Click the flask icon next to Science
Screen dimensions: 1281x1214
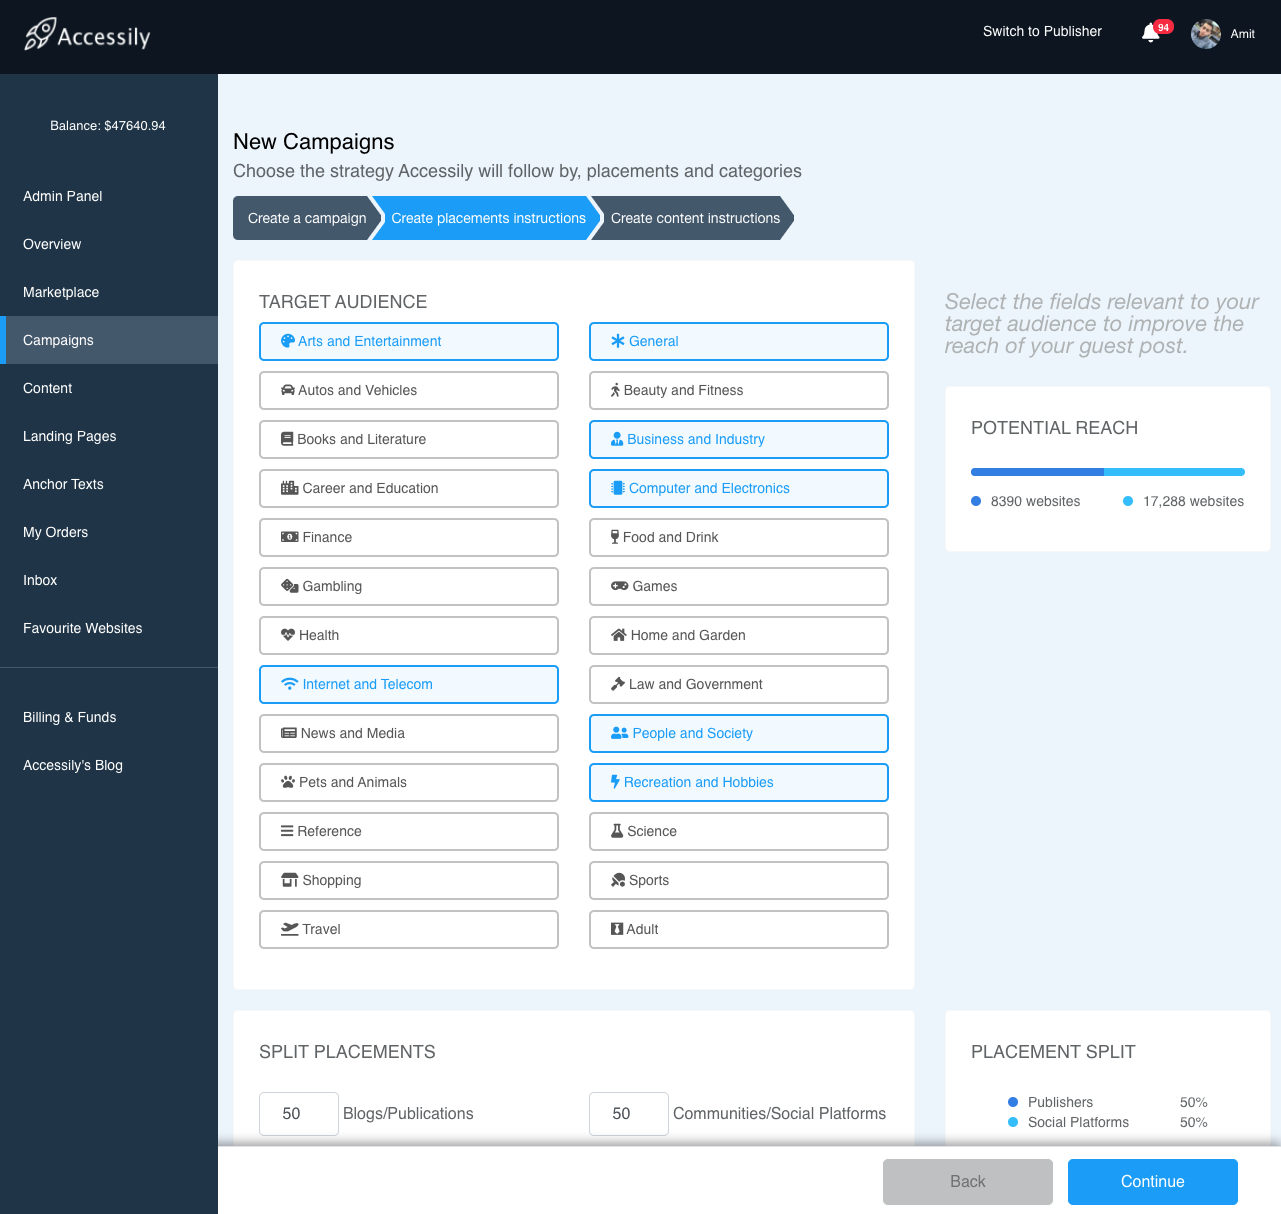617,831
